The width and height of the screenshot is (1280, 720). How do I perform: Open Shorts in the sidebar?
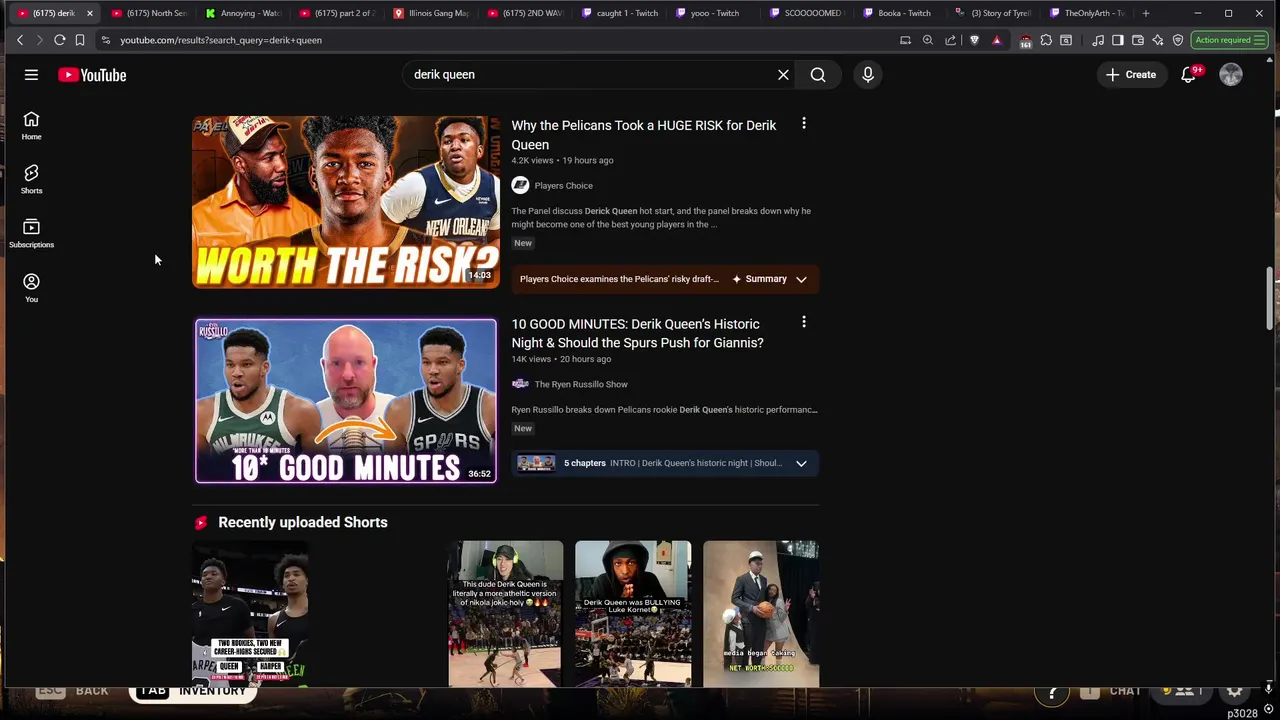point(31,179)
